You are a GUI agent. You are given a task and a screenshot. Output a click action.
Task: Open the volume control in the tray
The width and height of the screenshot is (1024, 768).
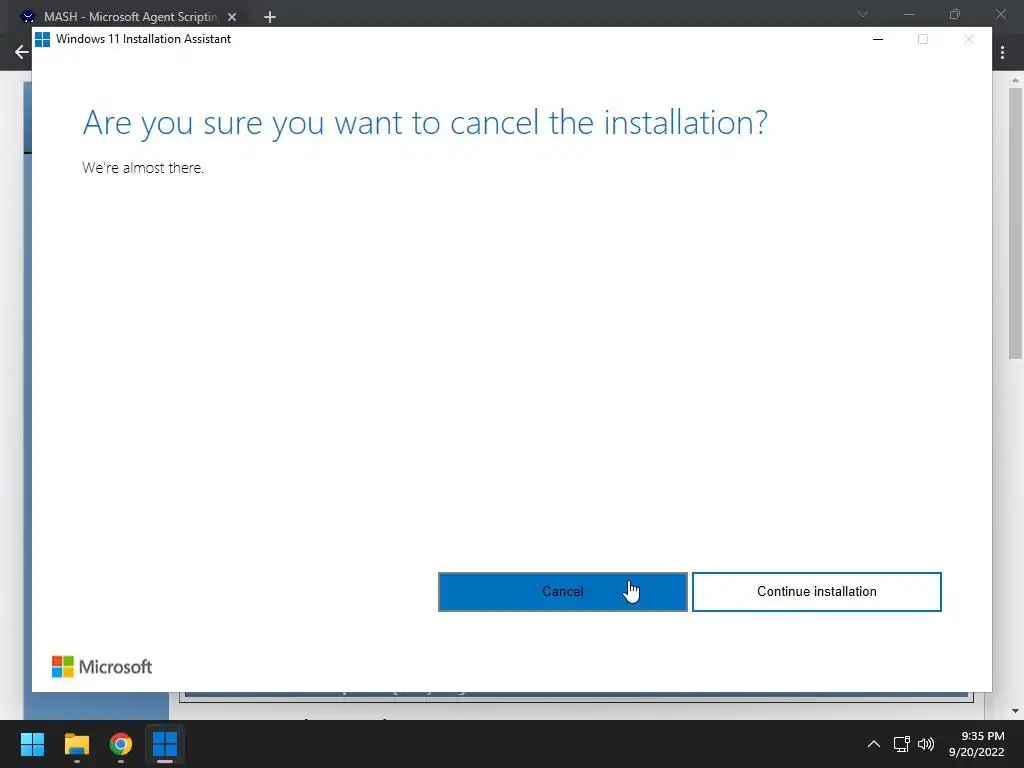pyautogui.click(x=926, y=744)
